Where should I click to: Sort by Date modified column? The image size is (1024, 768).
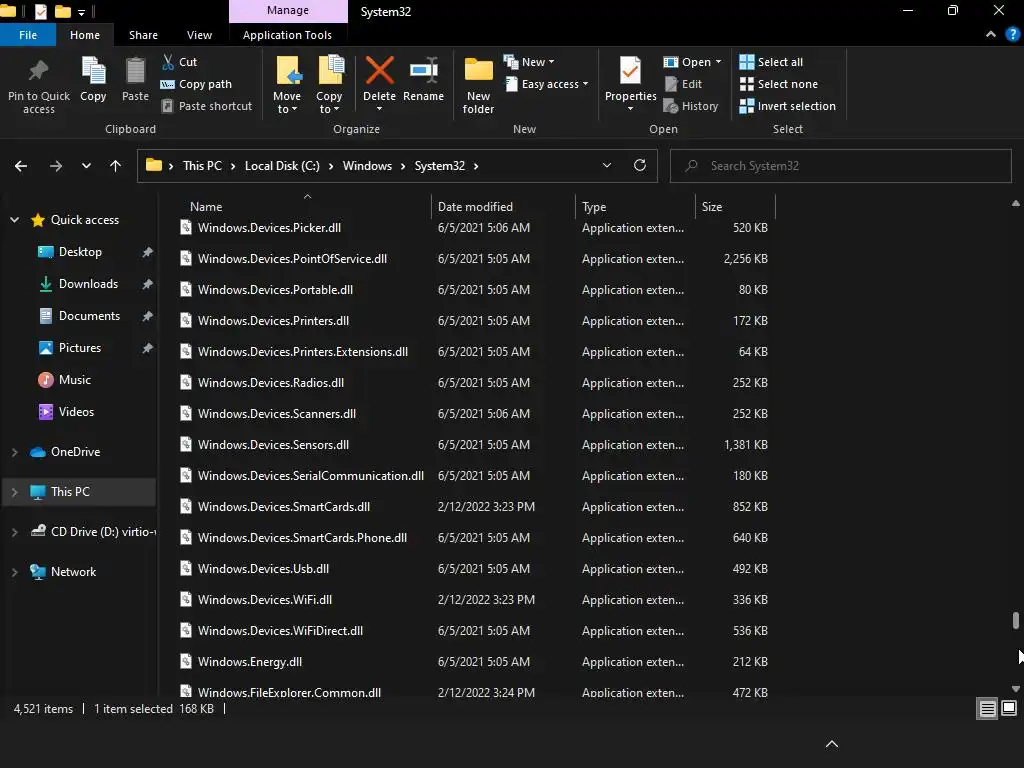click(503, 206)
